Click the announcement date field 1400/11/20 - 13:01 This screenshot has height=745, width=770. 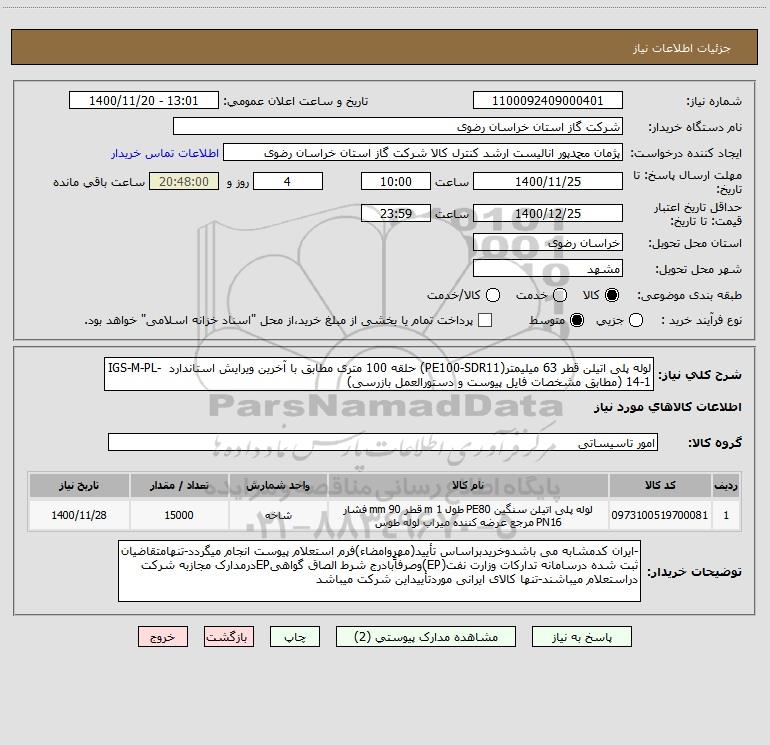pyautogui.click(x=144, y=101)
